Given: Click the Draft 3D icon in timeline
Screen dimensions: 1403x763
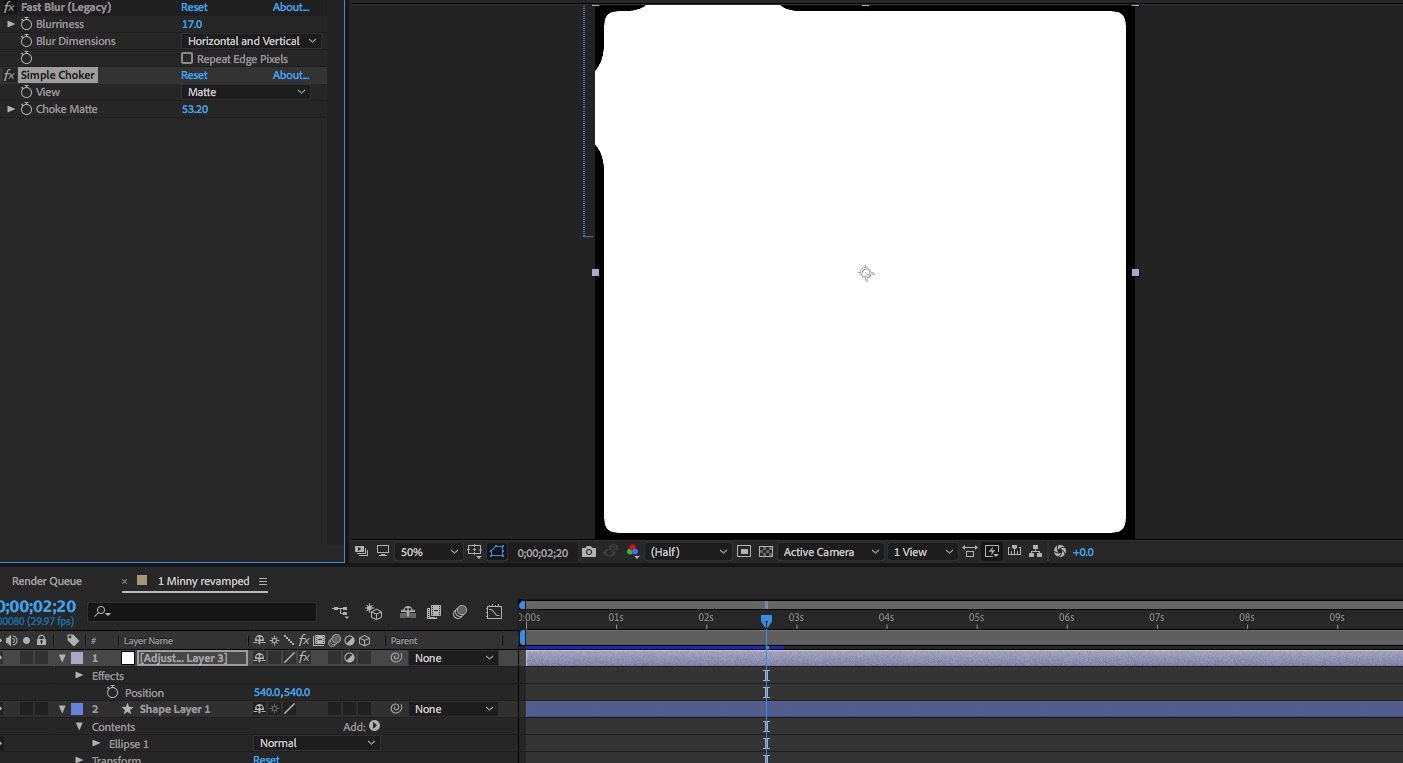Looking at the screenshot, I should pyautogui.click(x=374, y=612).
